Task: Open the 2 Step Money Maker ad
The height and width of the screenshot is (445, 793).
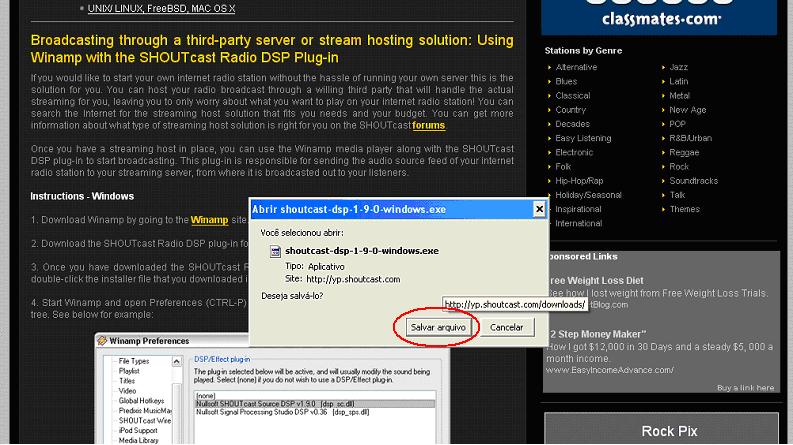Action: point(598,334)
